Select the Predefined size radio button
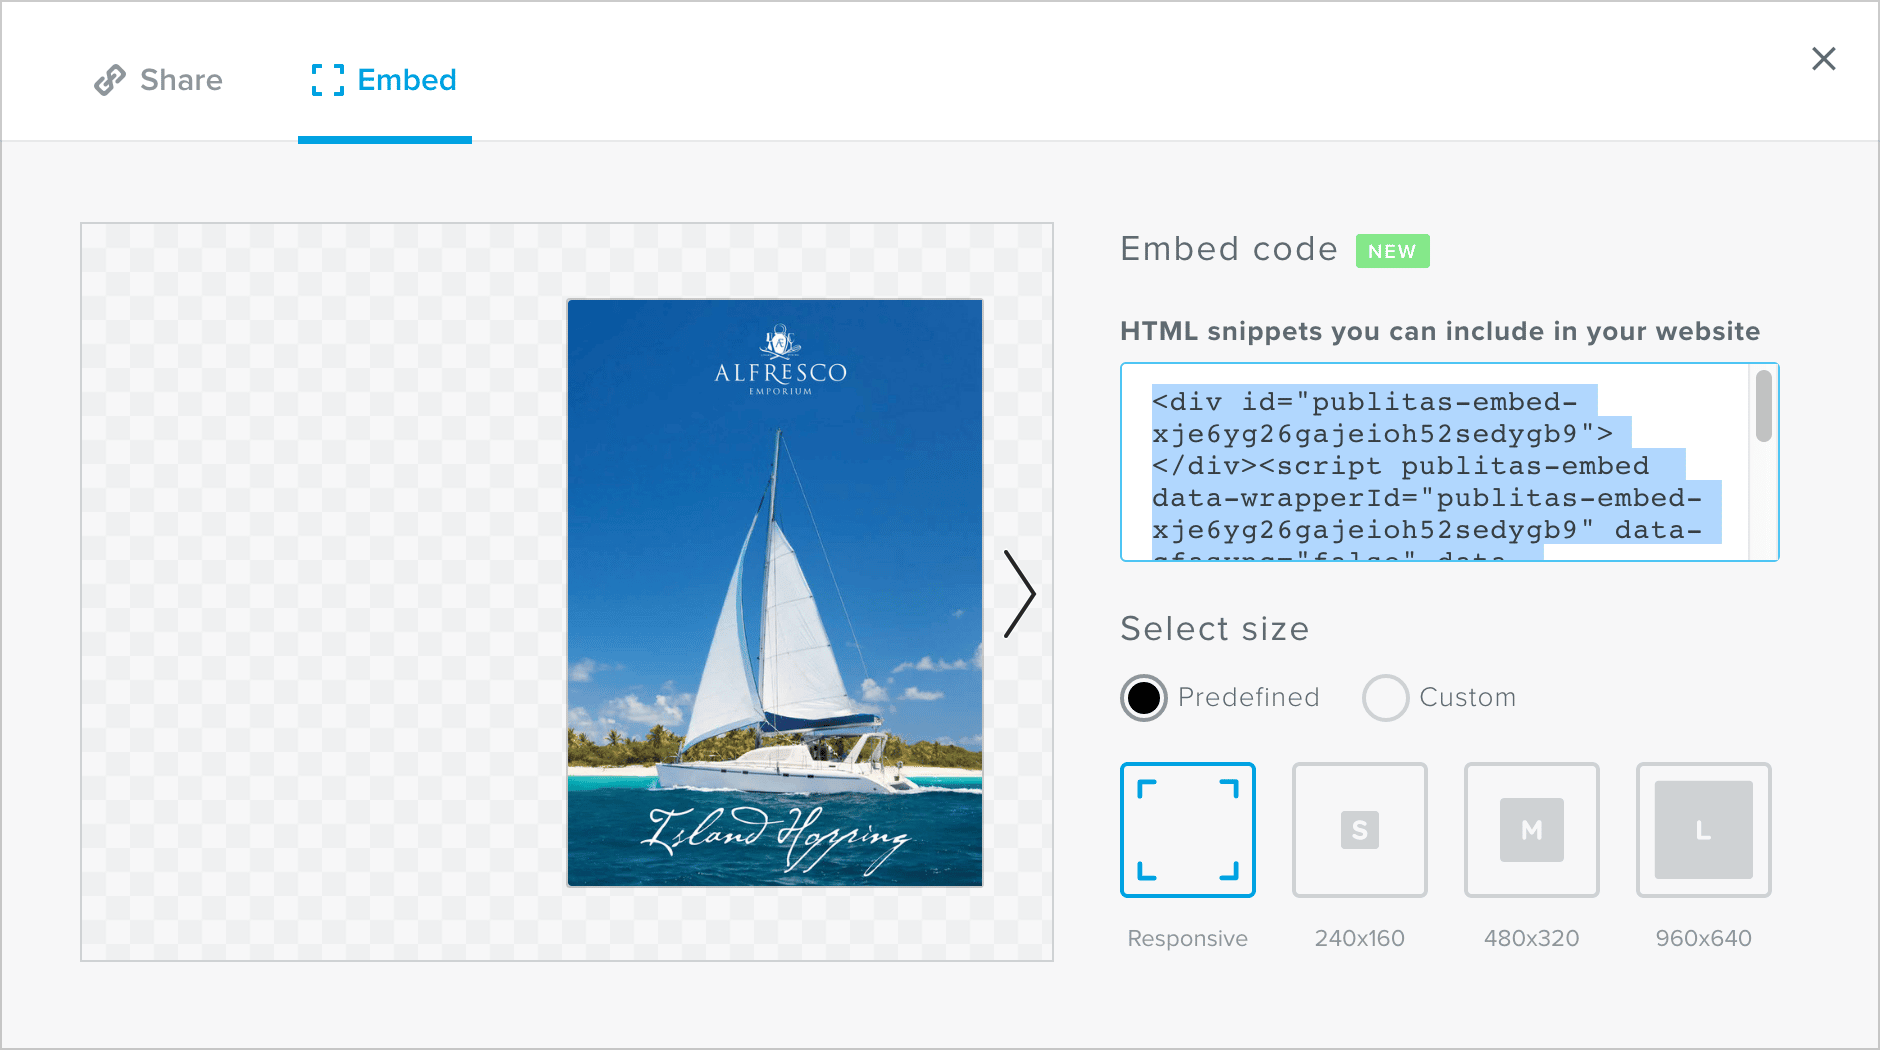This screenshot has width=1880, height=1050. 1144,698
